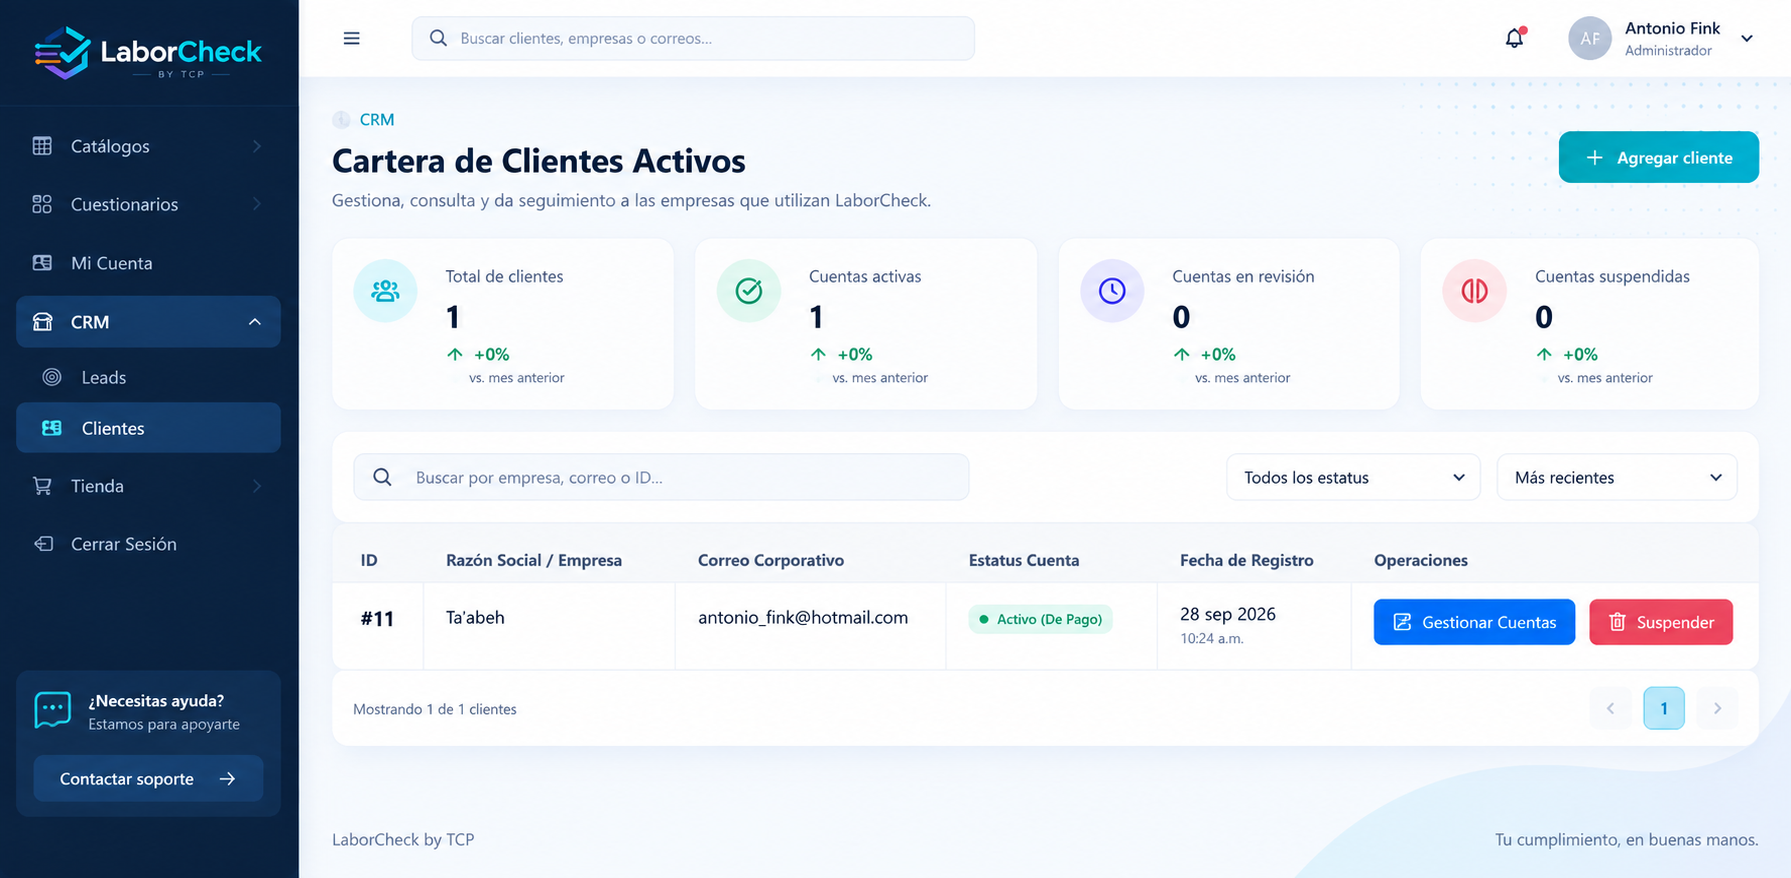Click the previous page arrow
Viewport: 1791px width, 878px height.
[1610, 708]
